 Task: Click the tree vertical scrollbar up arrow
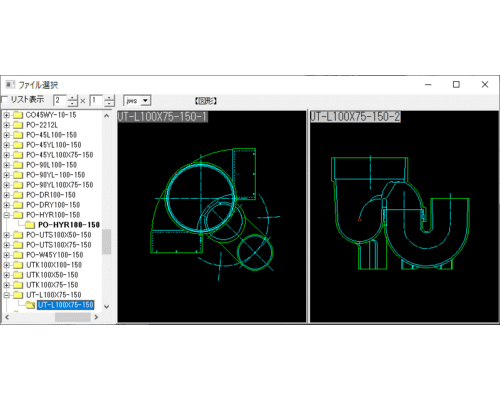pyautogui.click(x=107, y=116)
